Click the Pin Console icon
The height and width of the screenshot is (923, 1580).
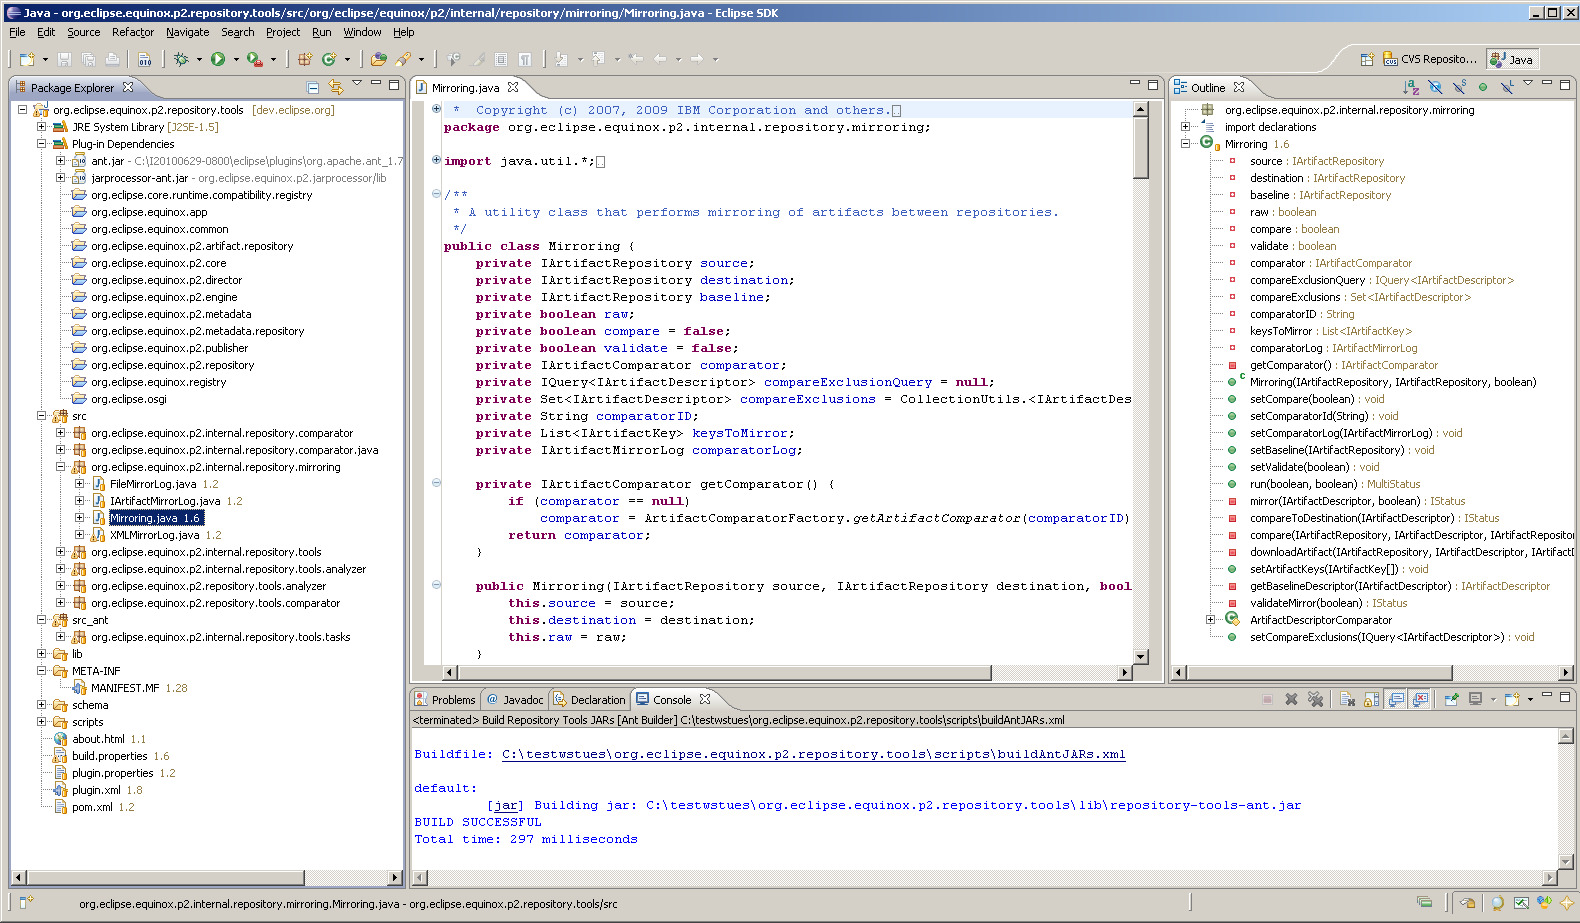pyautogui.click(x=1451, y=699)
